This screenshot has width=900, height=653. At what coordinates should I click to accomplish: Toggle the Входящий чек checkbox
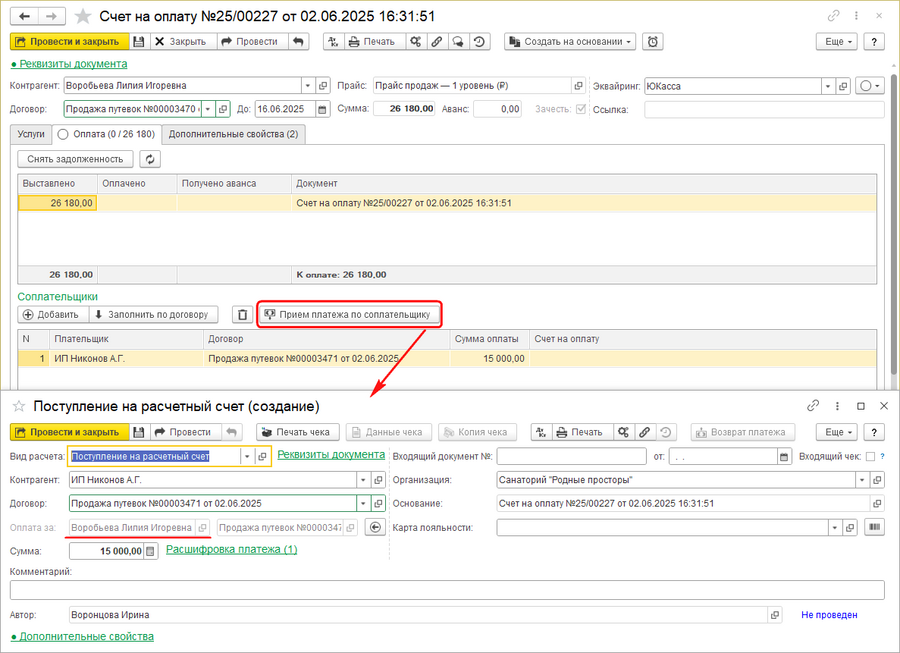point(869,456)
